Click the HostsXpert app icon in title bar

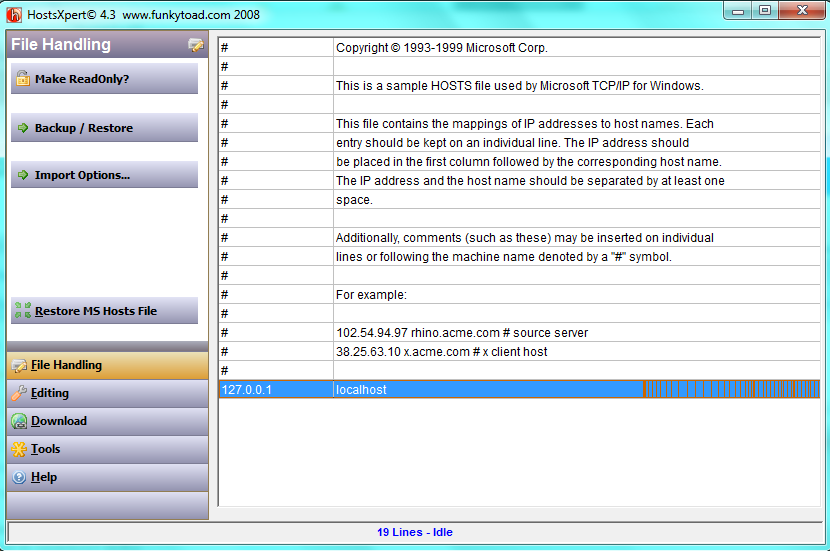(14, 14)
